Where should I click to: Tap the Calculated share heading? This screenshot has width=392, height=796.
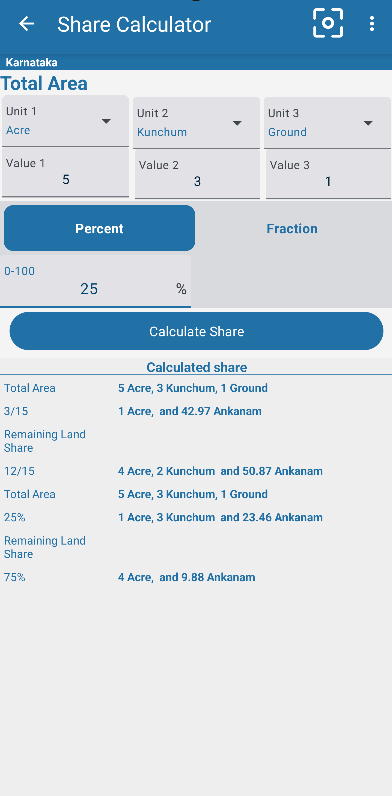point(197,368)
